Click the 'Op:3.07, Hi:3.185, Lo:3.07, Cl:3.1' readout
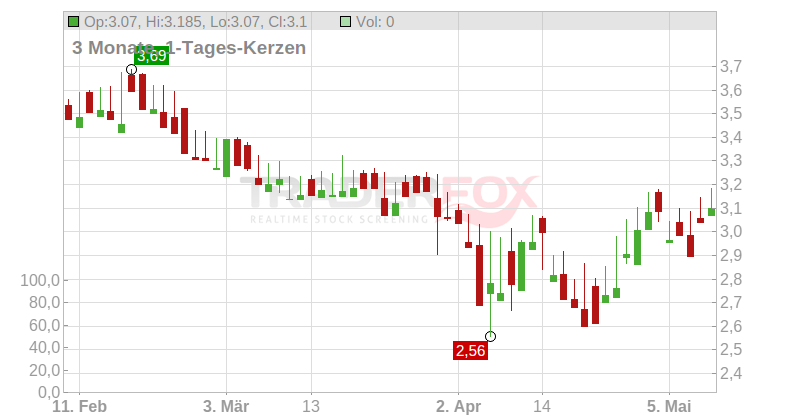 [x=195, y=22]
